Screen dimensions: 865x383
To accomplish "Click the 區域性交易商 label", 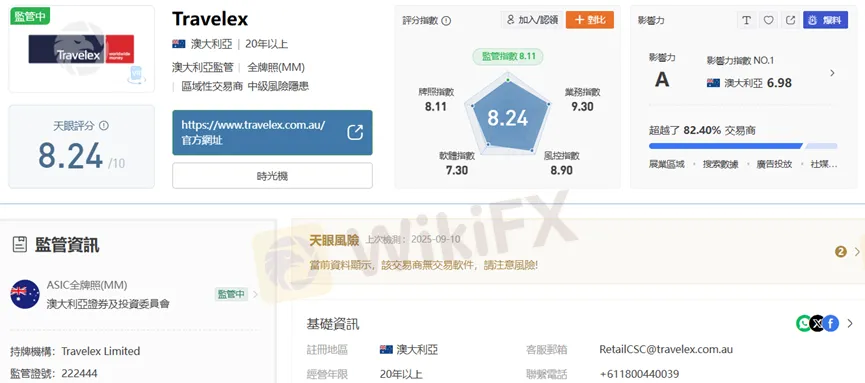I will [x=212, y=86].
